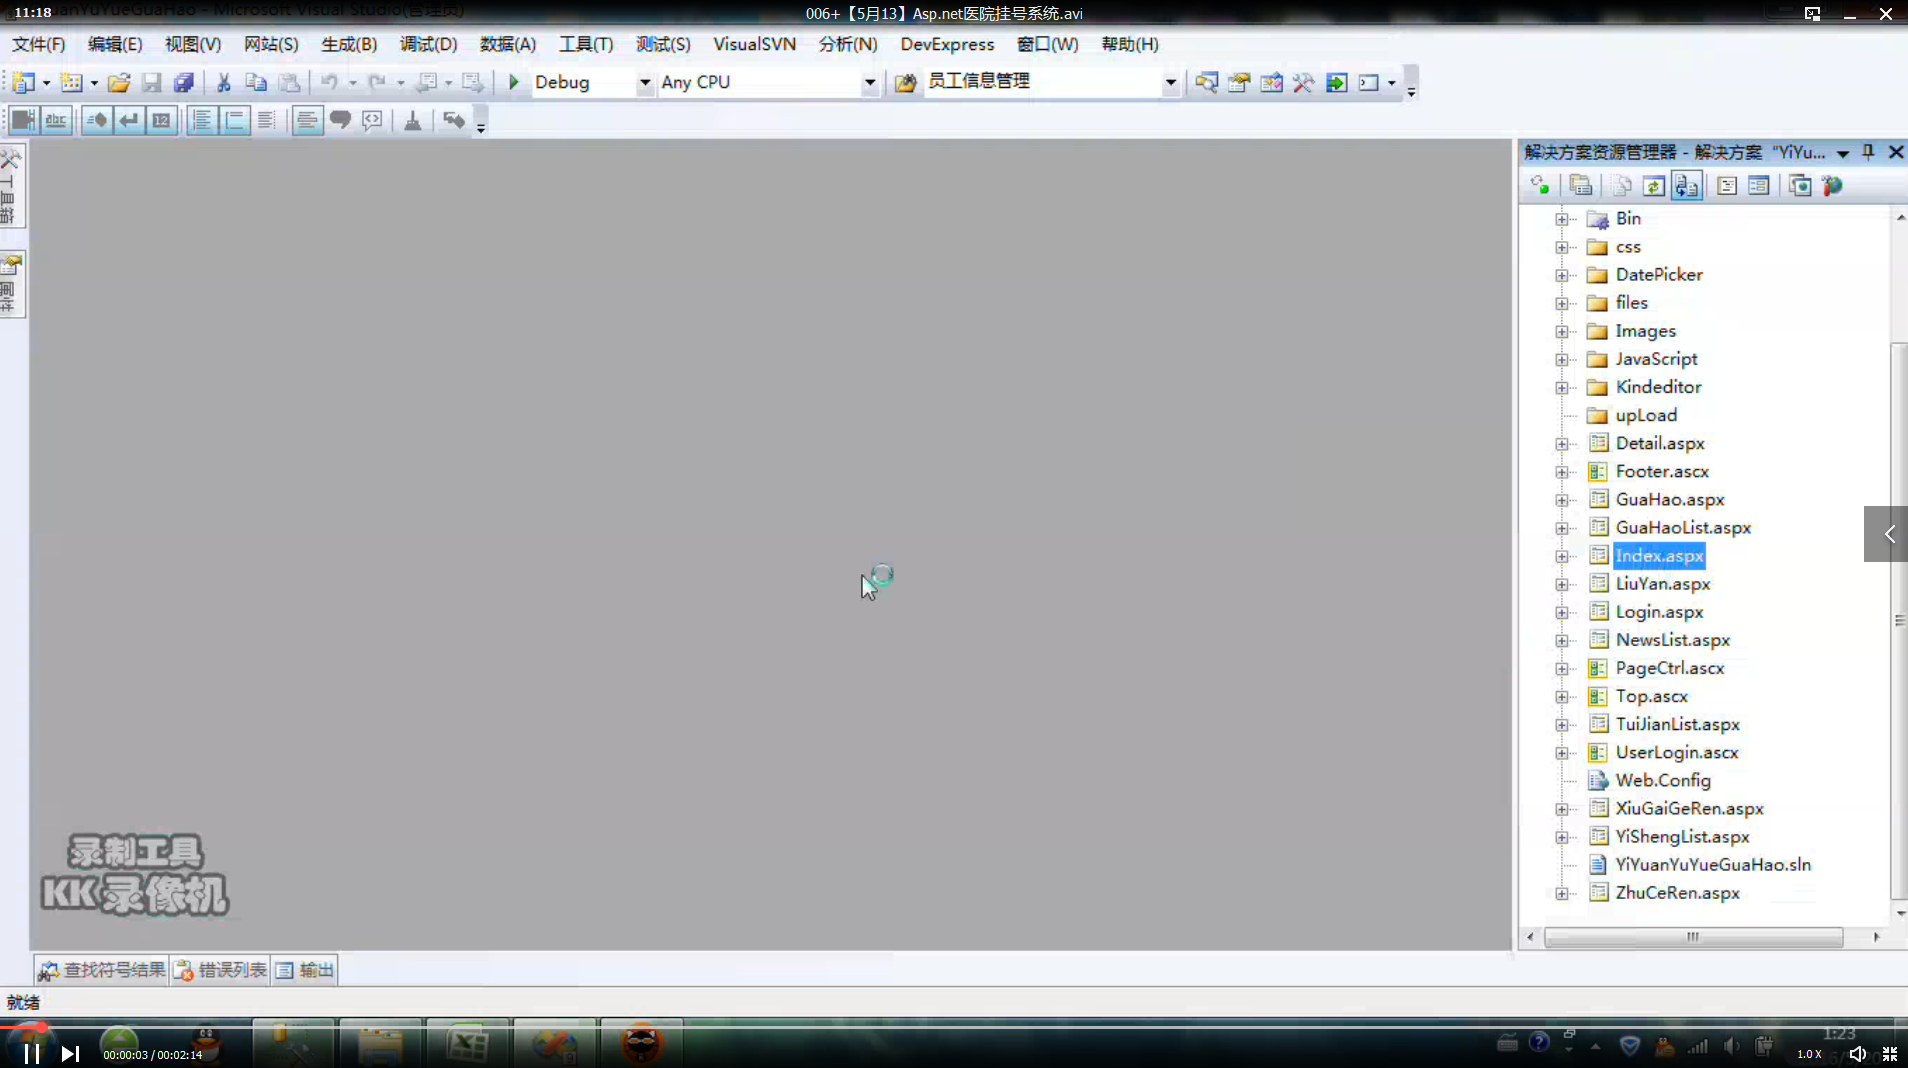This screenshot has height=1068, width=1908.
Task: Expand the DatePicker folder node
Action: (1561, 275)
